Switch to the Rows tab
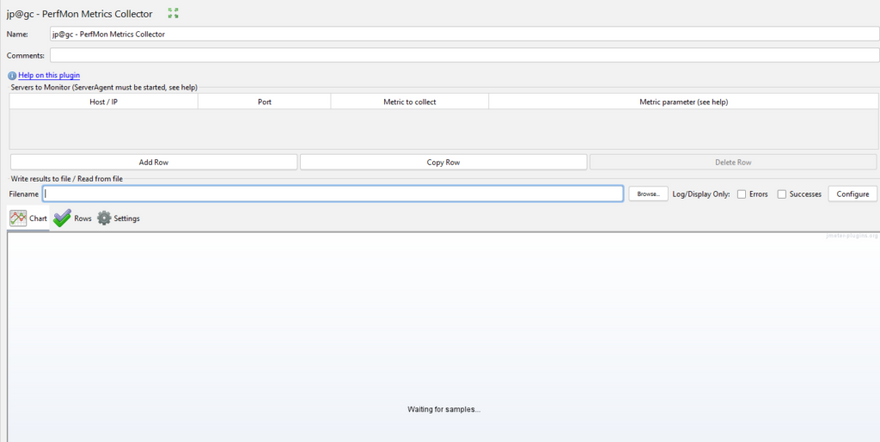The width and height of the screenshot is (880, 442). 72,218
